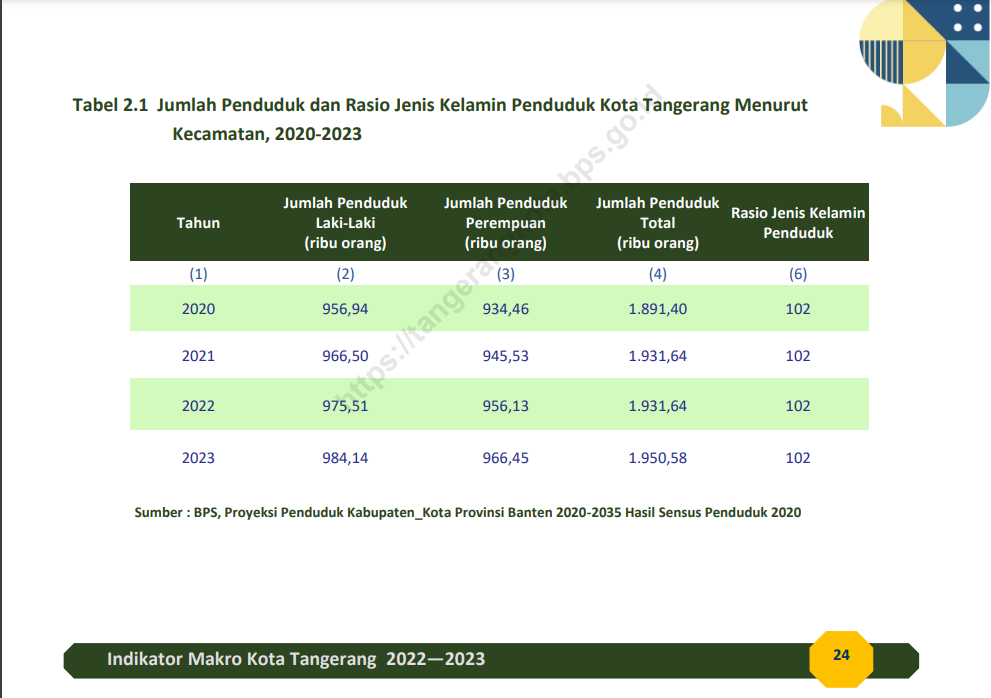Click female population value 934,46

(506, 309)
